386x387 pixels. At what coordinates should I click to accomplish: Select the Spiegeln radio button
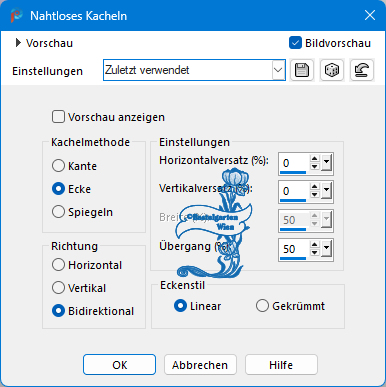[x=58, y=212]
